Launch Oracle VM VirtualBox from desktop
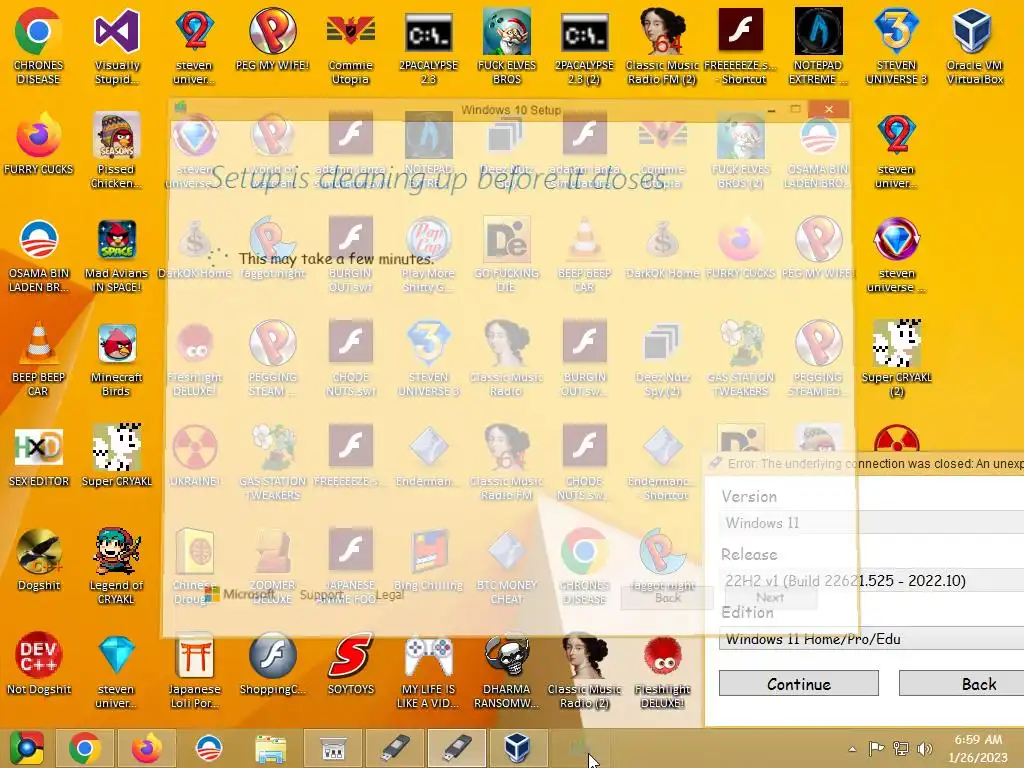1024x768 pixels. point(974,47)
